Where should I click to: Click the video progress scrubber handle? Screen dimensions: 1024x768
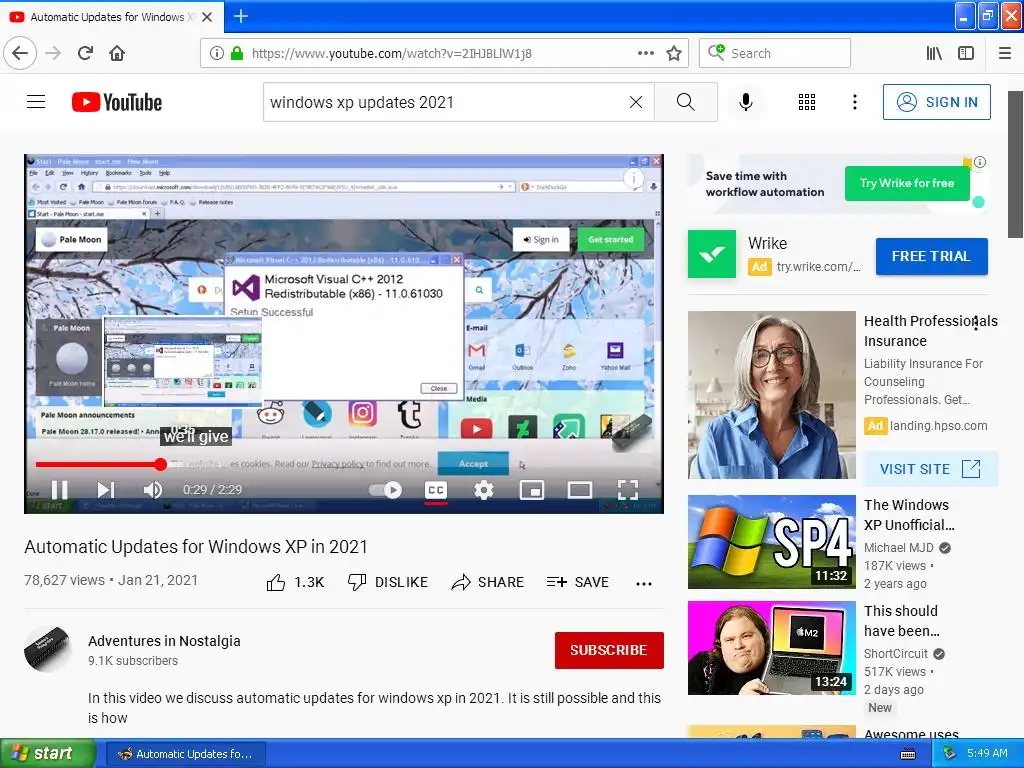click(x=161, y=464)
